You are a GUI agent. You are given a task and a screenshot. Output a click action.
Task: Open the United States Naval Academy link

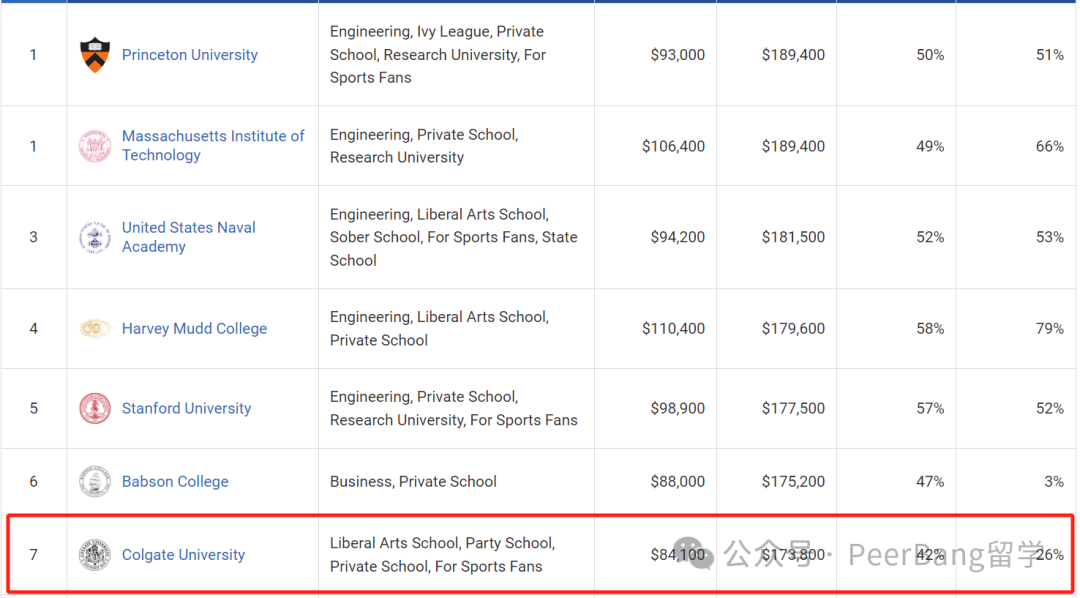(x=189, y=237)
